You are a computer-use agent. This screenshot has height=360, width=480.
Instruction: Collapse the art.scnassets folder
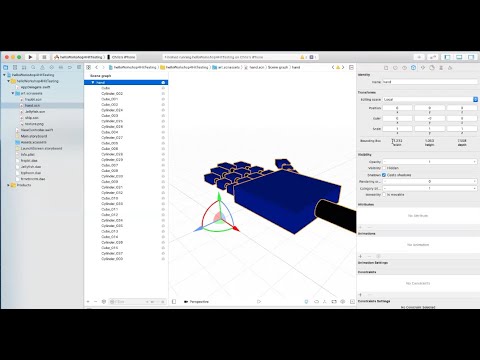pyautogui.click(x=13, y=93)
